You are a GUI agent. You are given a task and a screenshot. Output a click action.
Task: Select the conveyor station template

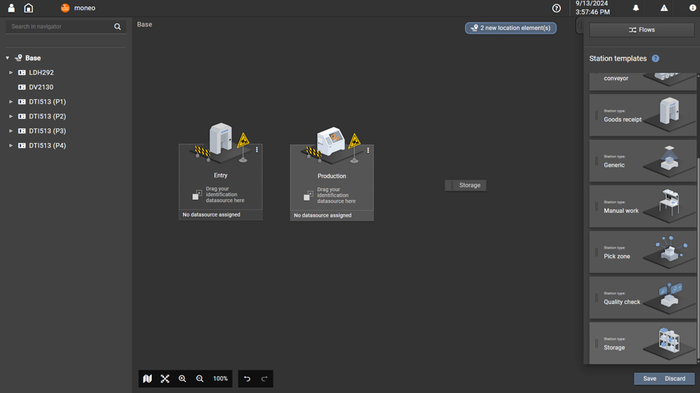pyautogui.click(x=642, y=81)
